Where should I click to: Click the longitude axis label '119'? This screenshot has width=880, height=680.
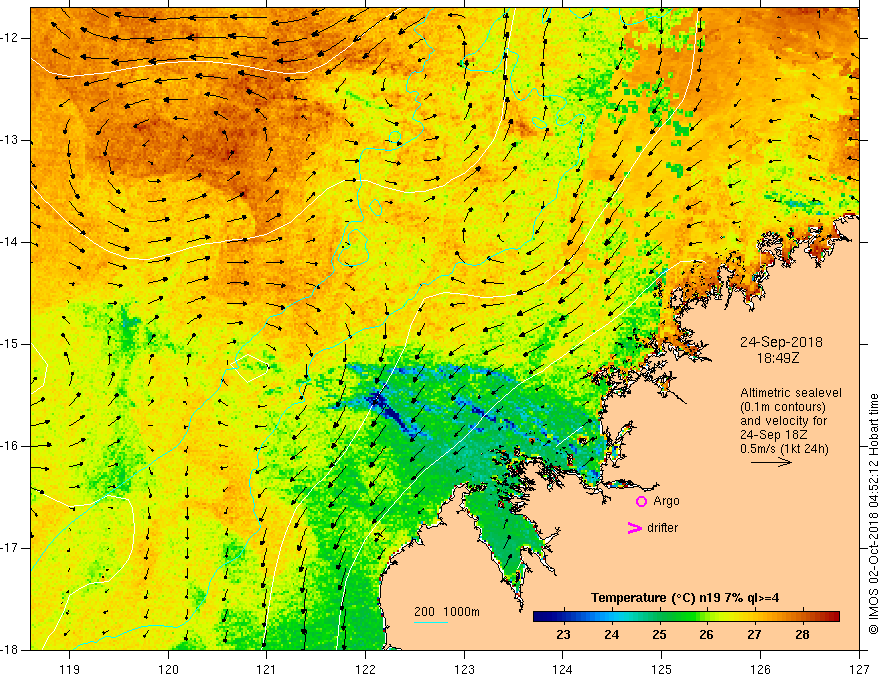coord(70,669)
